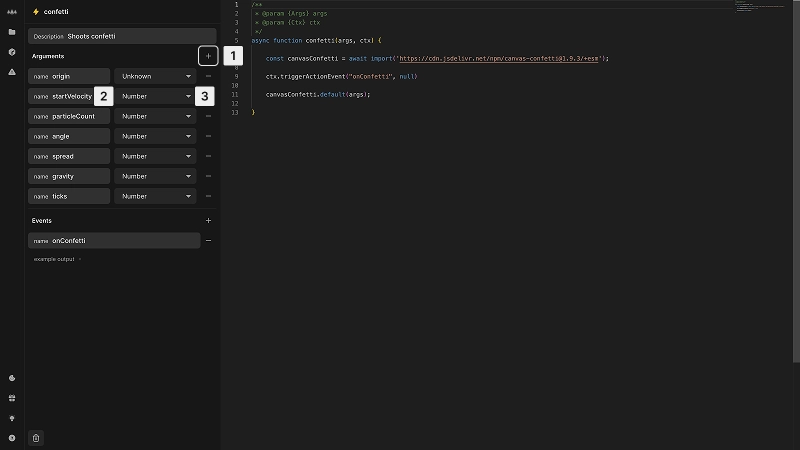Click the onConfetti event name field
This screenshot has width=800, height=450.
[114, 240]
